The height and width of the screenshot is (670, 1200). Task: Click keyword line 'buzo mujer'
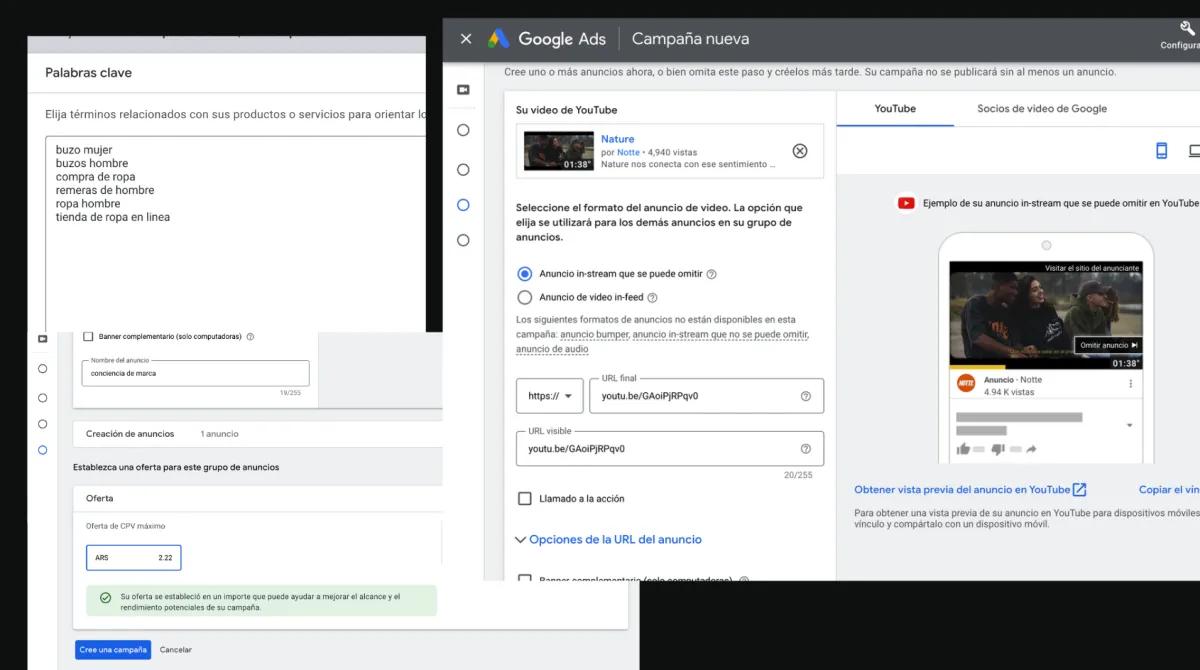point(84,150)
